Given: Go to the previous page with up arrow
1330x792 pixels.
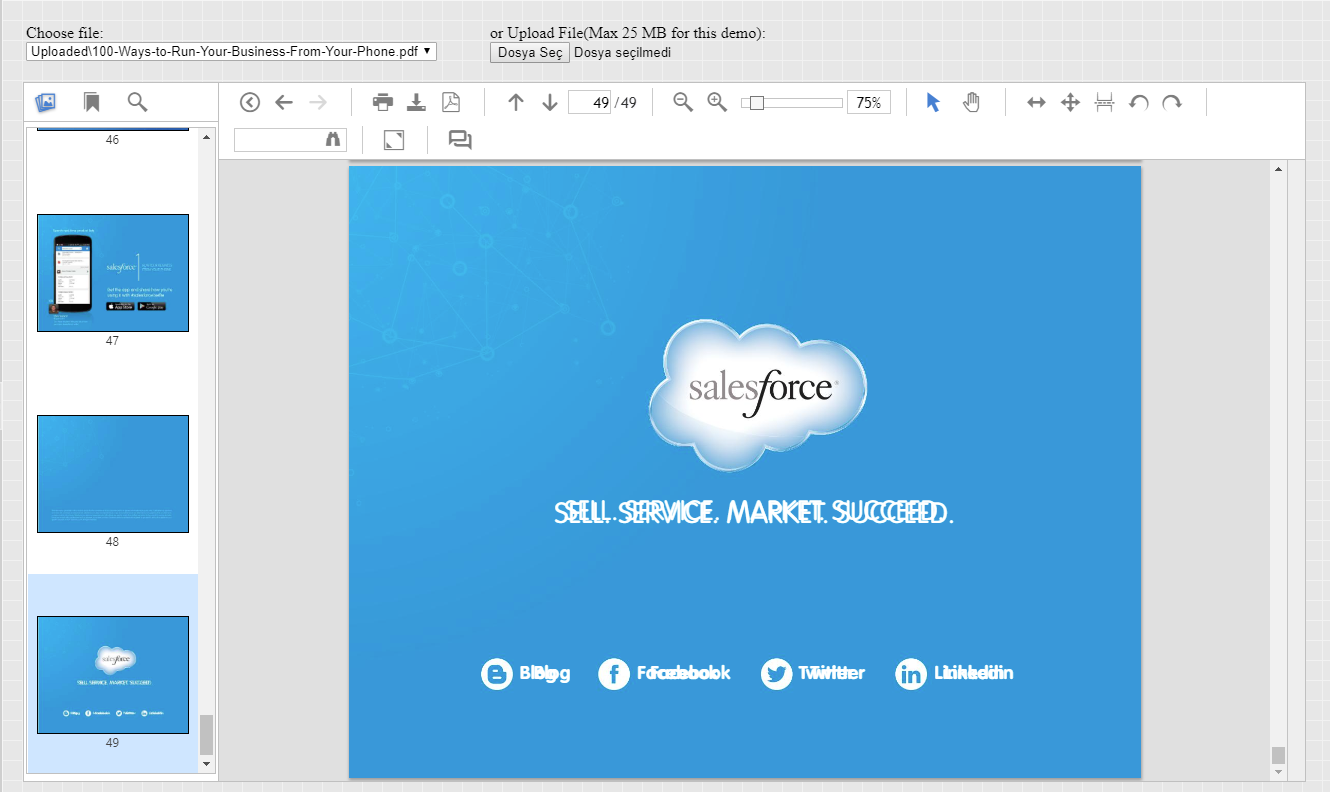Looking at the screenshot, I should [x=516, y=102].
